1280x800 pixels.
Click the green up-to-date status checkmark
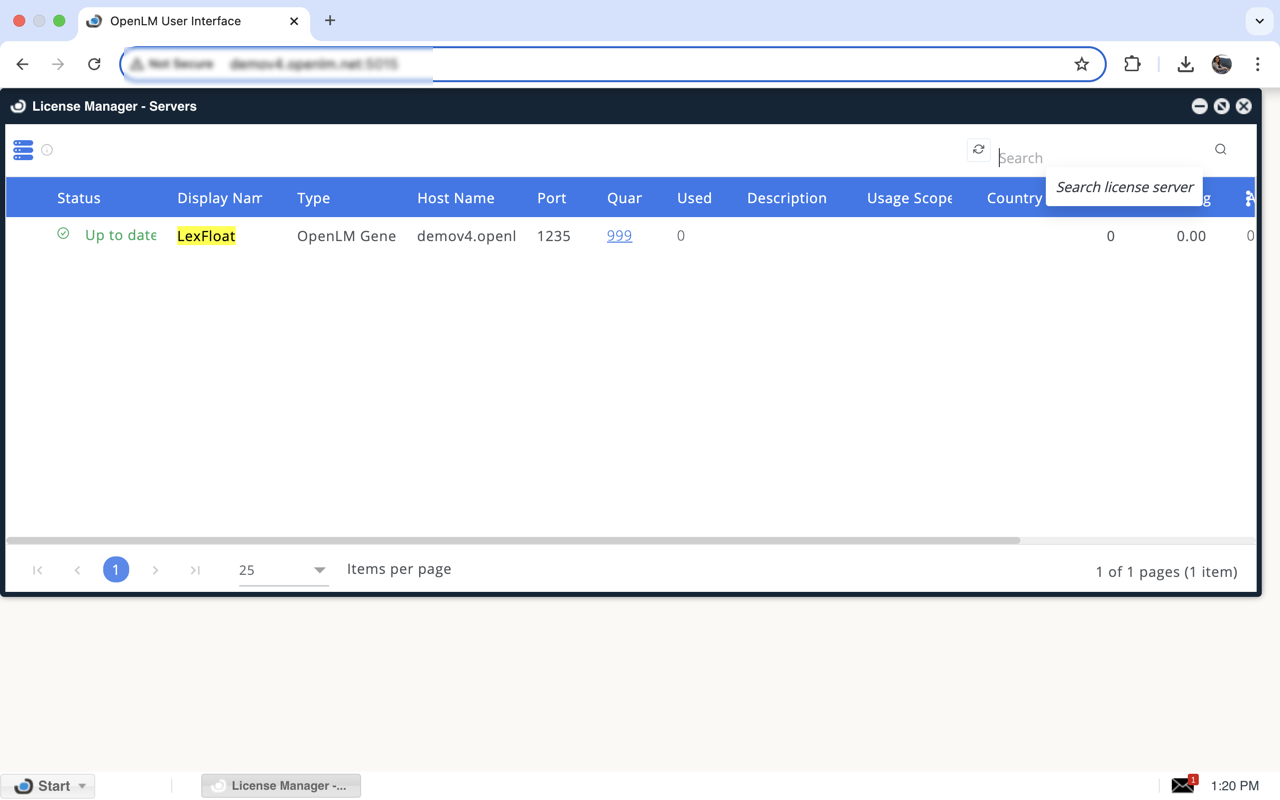63,234
